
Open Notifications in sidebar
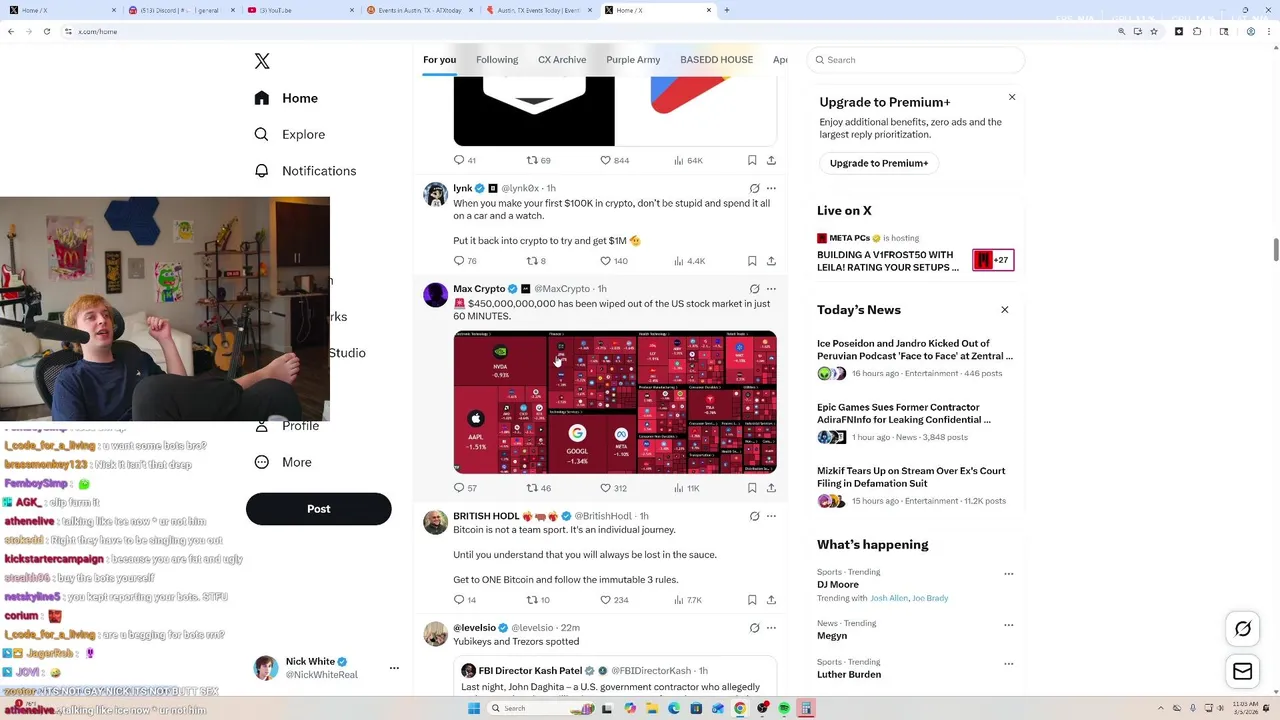[305, 171]
